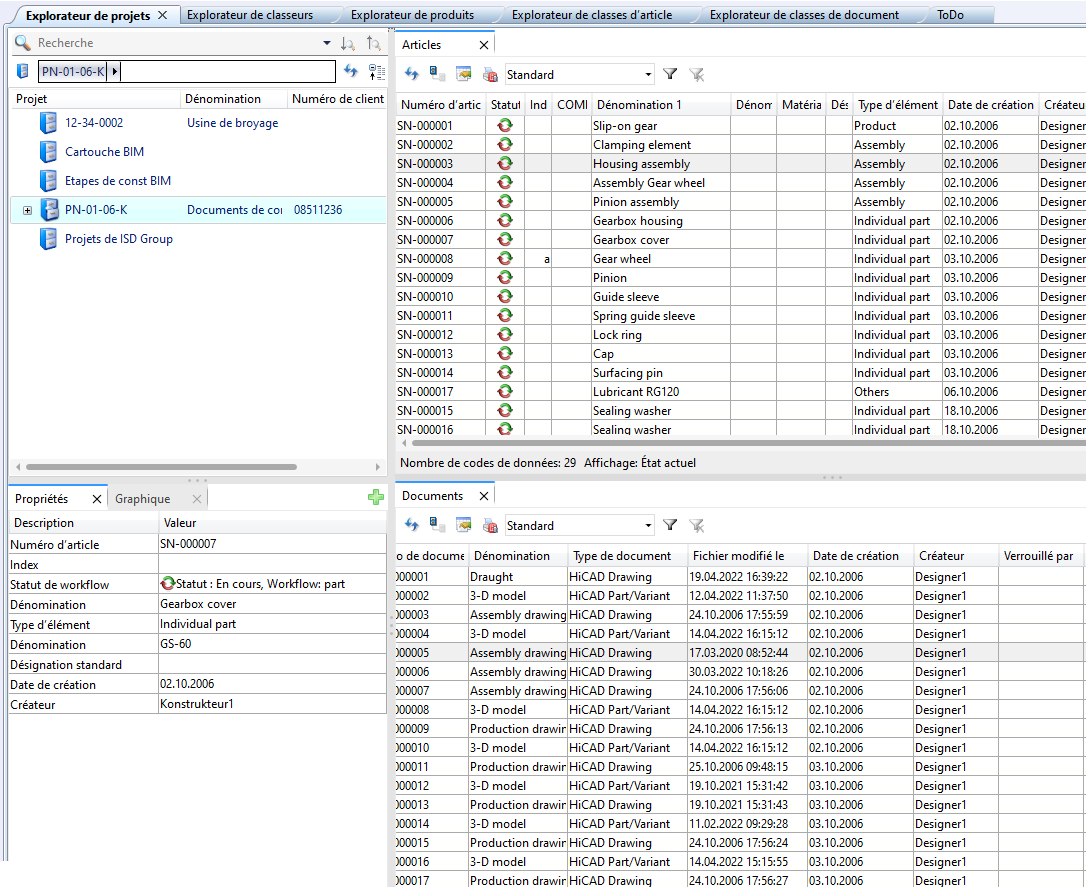
Task: Close the Articles tab
Action: [x=484, y=45]
